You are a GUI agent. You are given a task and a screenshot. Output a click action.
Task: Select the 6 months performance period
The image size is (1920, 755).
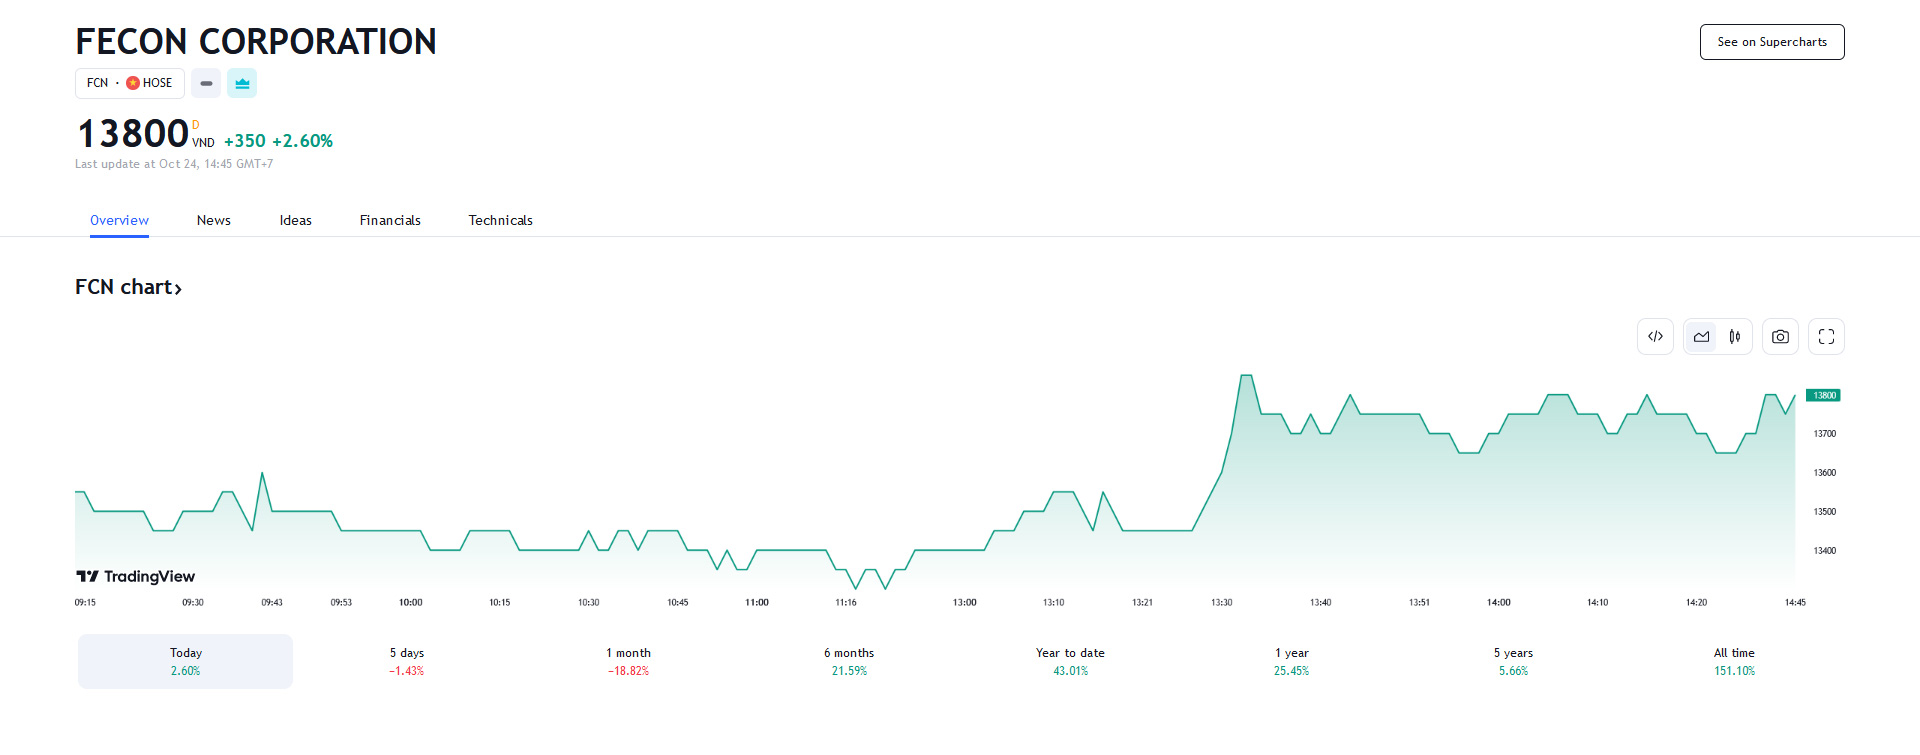click(849, 661)
